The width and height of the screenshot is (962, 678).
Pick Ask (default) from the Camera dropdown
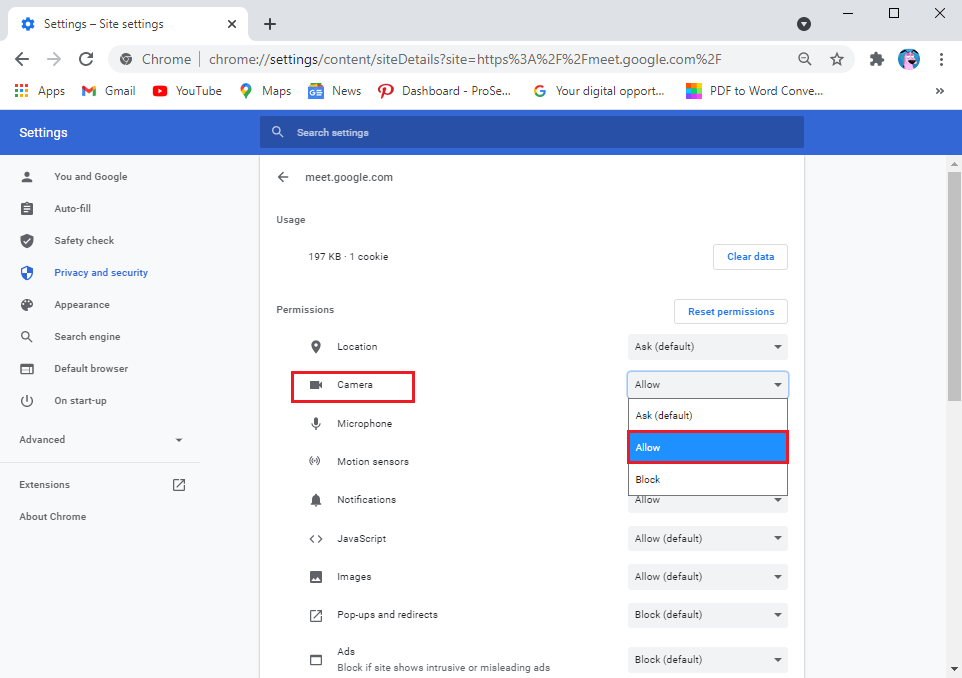[707, 415]
